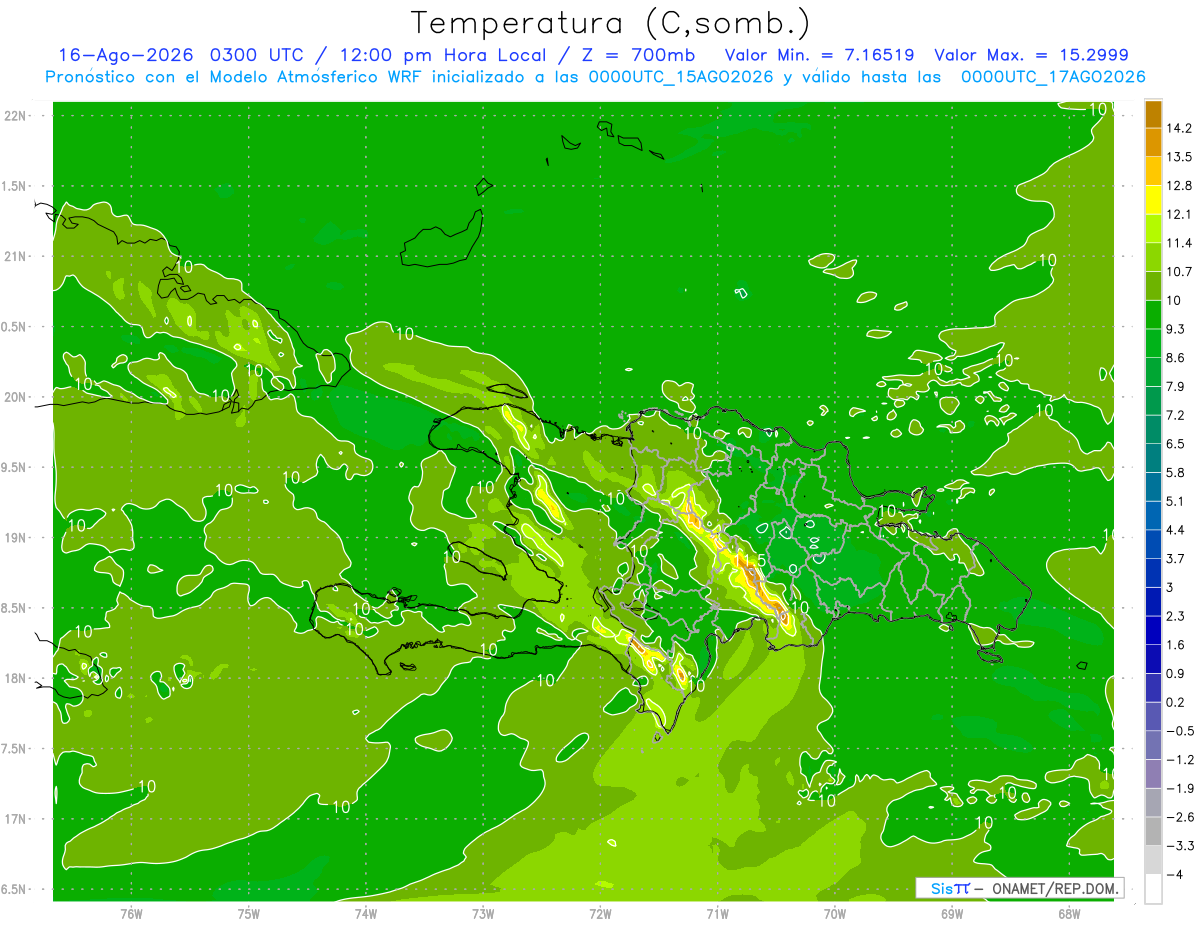Click the "68W" longitude axis label
This screenshot has height=927, width=1200.
(1068, 914)
